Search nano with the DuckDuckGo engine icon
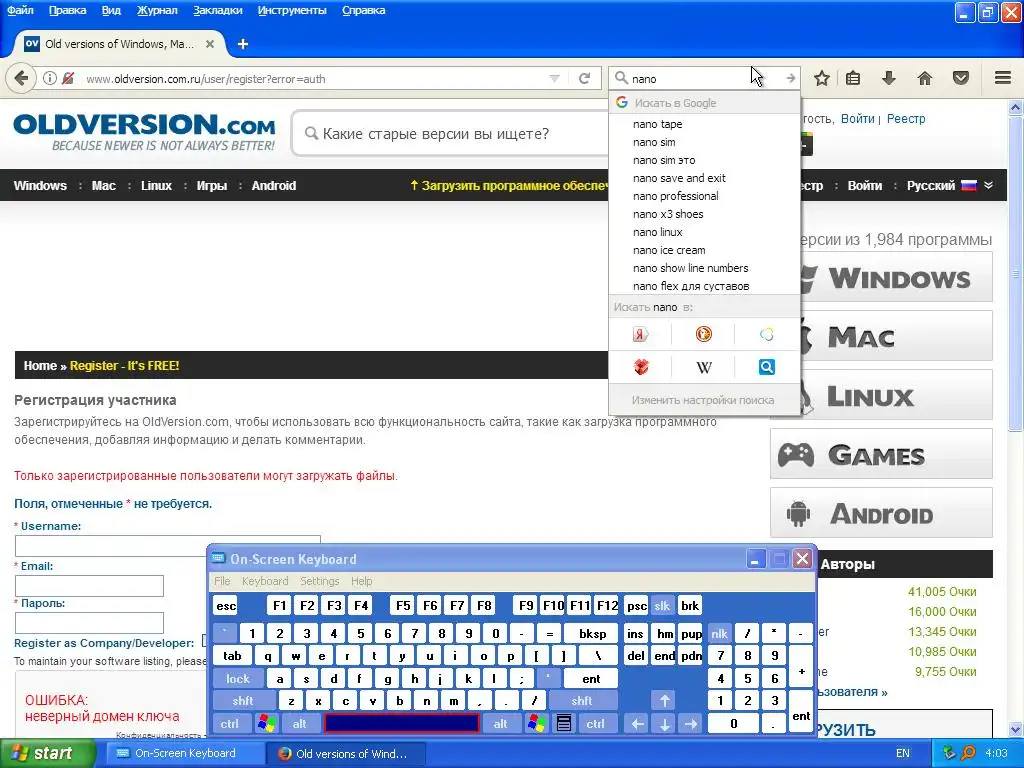The height and width of the screenshot is (768, 1024). [703, 334]
